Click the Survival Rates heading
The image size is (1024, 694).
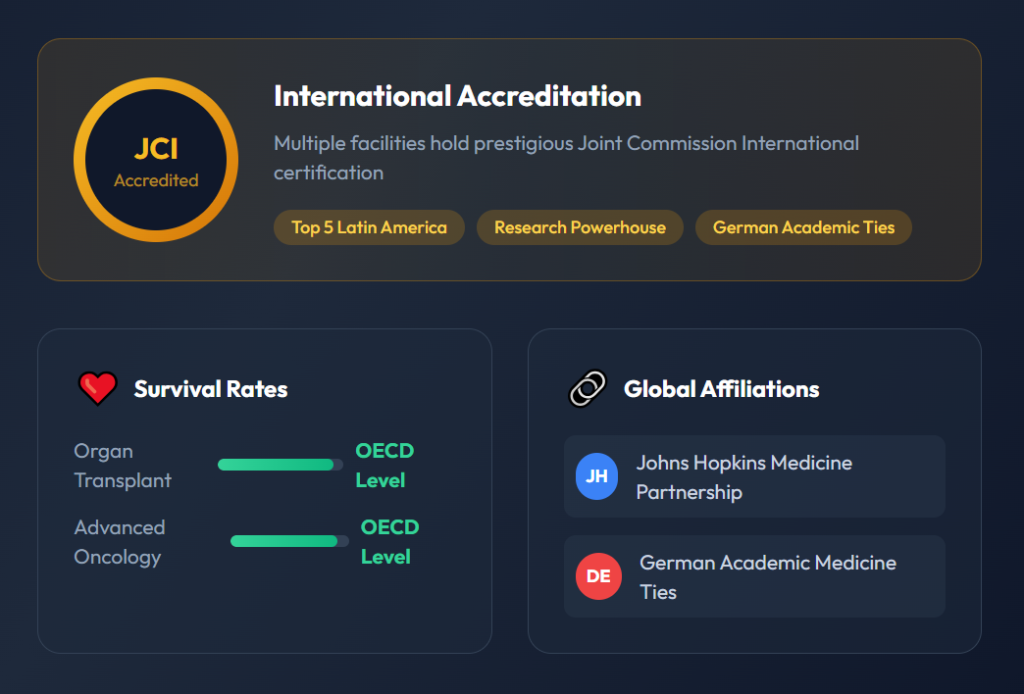(211, 389)
